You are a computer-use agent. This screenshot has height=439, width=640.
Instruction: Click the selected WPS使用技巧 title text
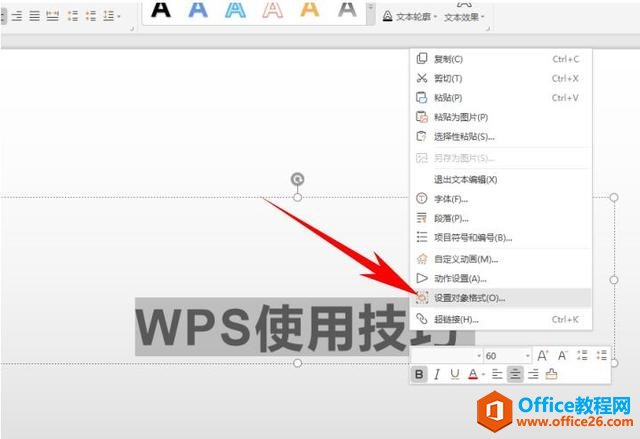[272, 327]
